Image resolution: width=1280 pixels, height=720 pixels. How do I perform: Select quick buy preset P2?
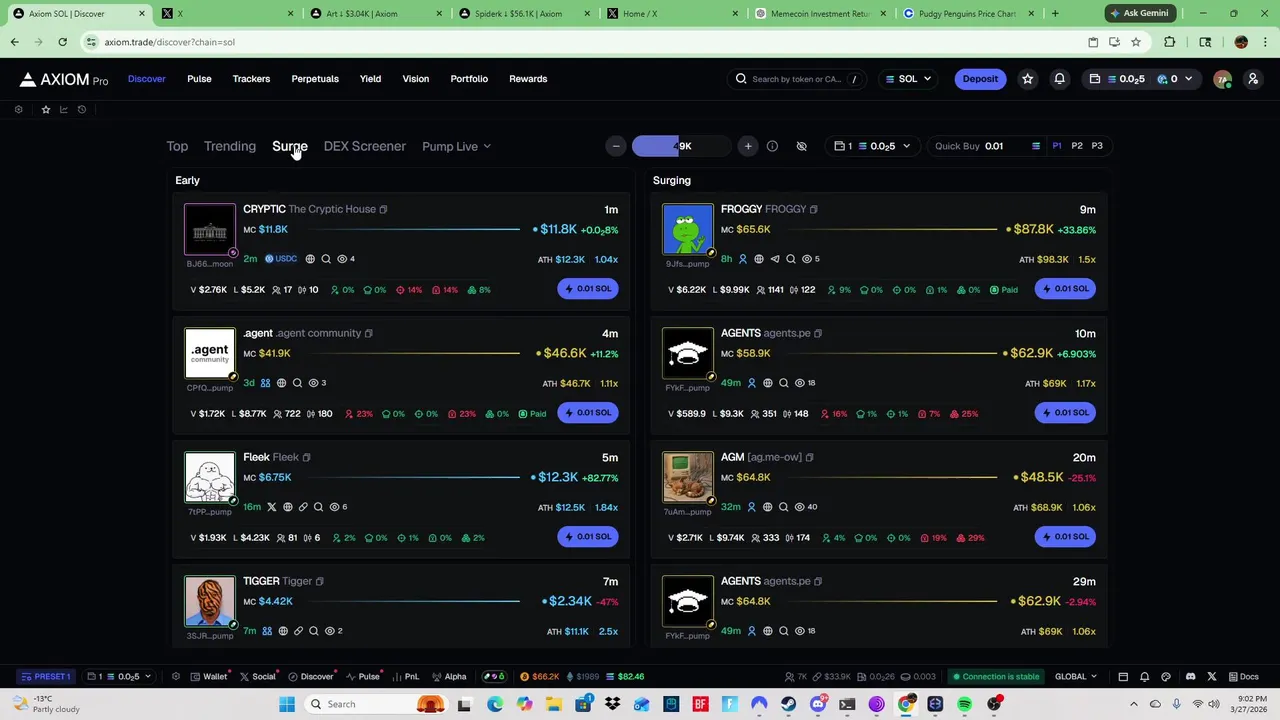[1077, 146]
